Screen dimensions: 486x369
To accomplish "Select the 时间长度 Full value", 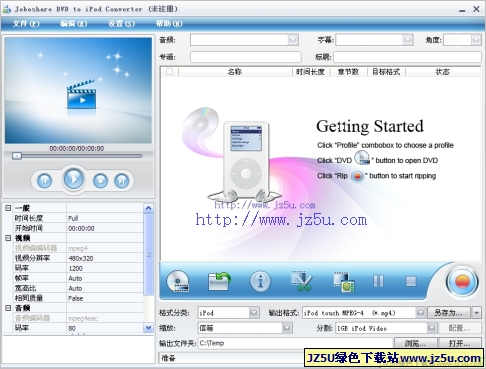I will tap(105, 218).
